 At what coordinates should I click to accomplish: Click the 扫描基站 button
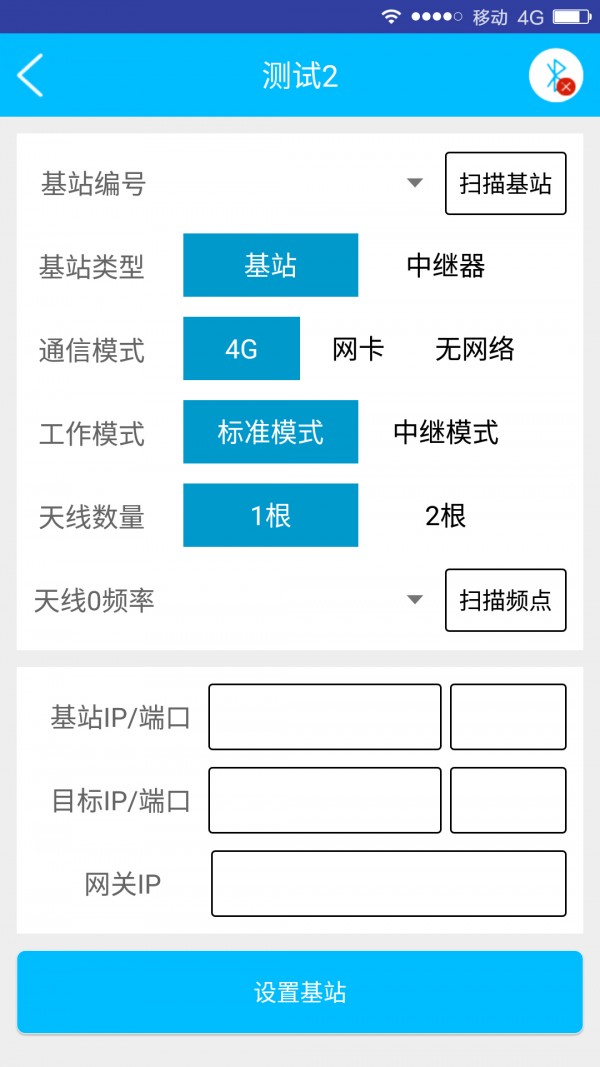pos(505,184)
